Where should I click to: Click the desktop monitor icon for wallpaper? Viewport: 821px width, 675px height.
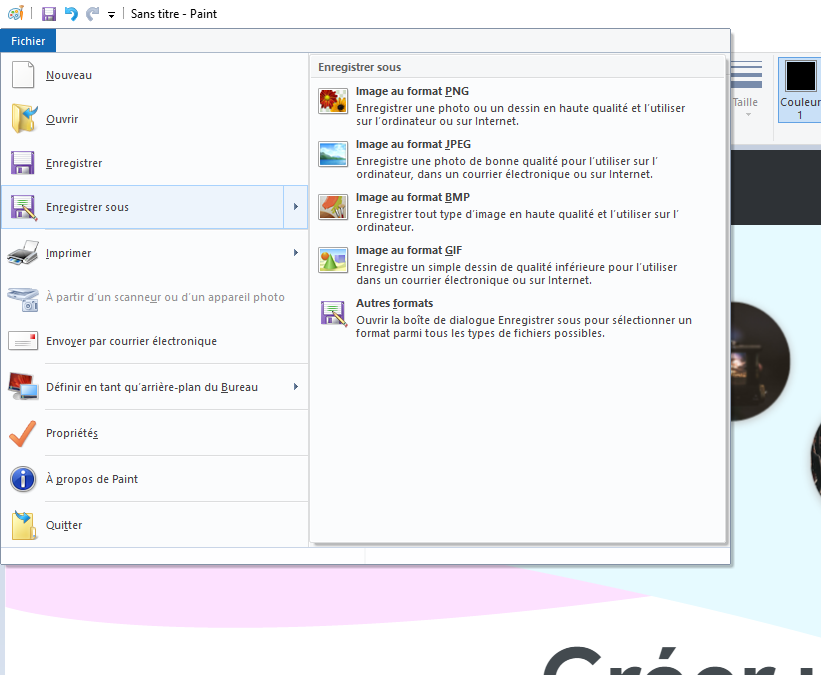pos(23,386)
